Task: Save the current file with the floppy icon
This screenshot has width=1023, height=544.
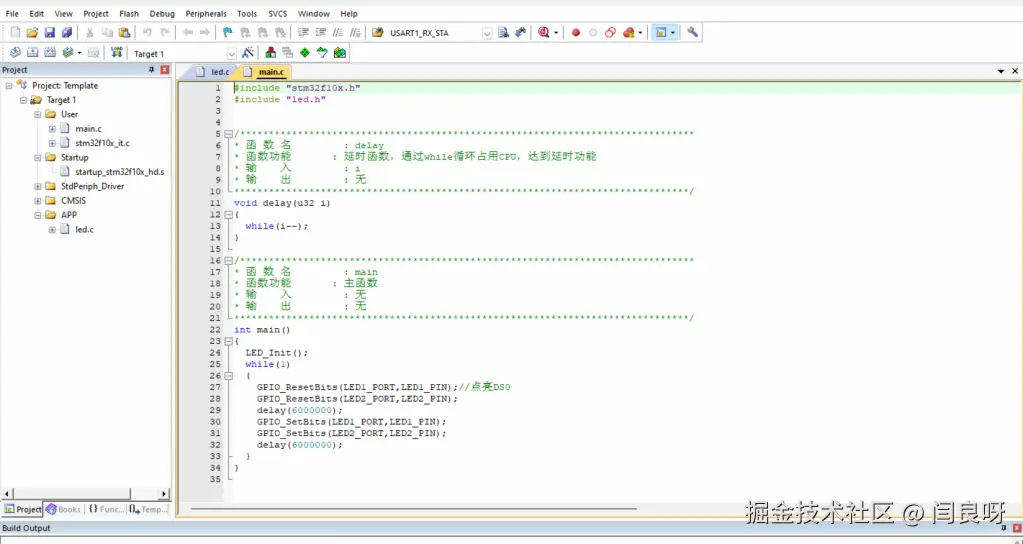Action: point(50,32)
